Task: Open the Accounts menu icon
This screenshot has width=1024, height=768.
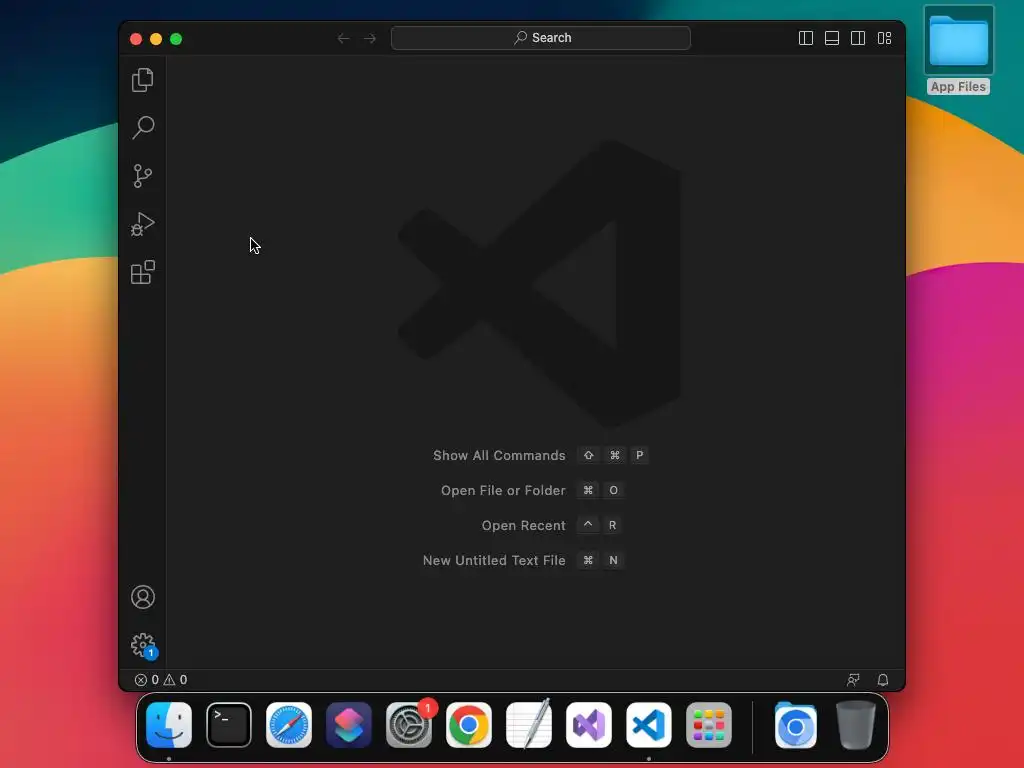Action: coord(142,597)
